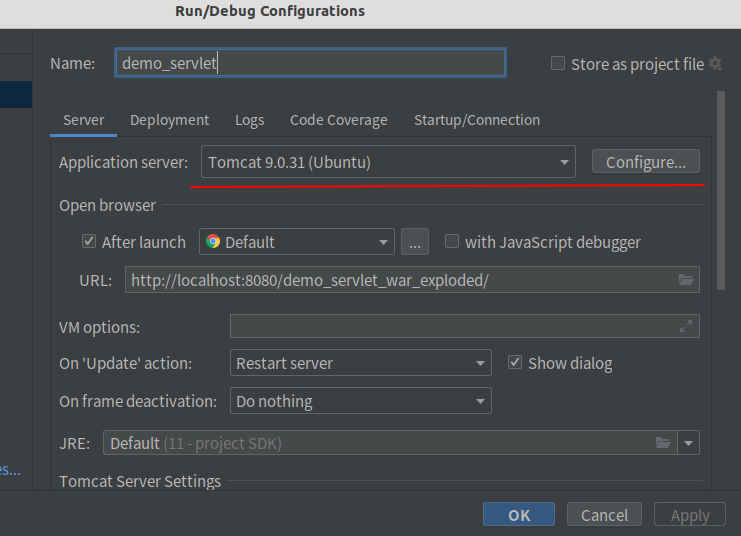
Task: Switch to the Startup/Connection tab
Action: coord(477,120)
